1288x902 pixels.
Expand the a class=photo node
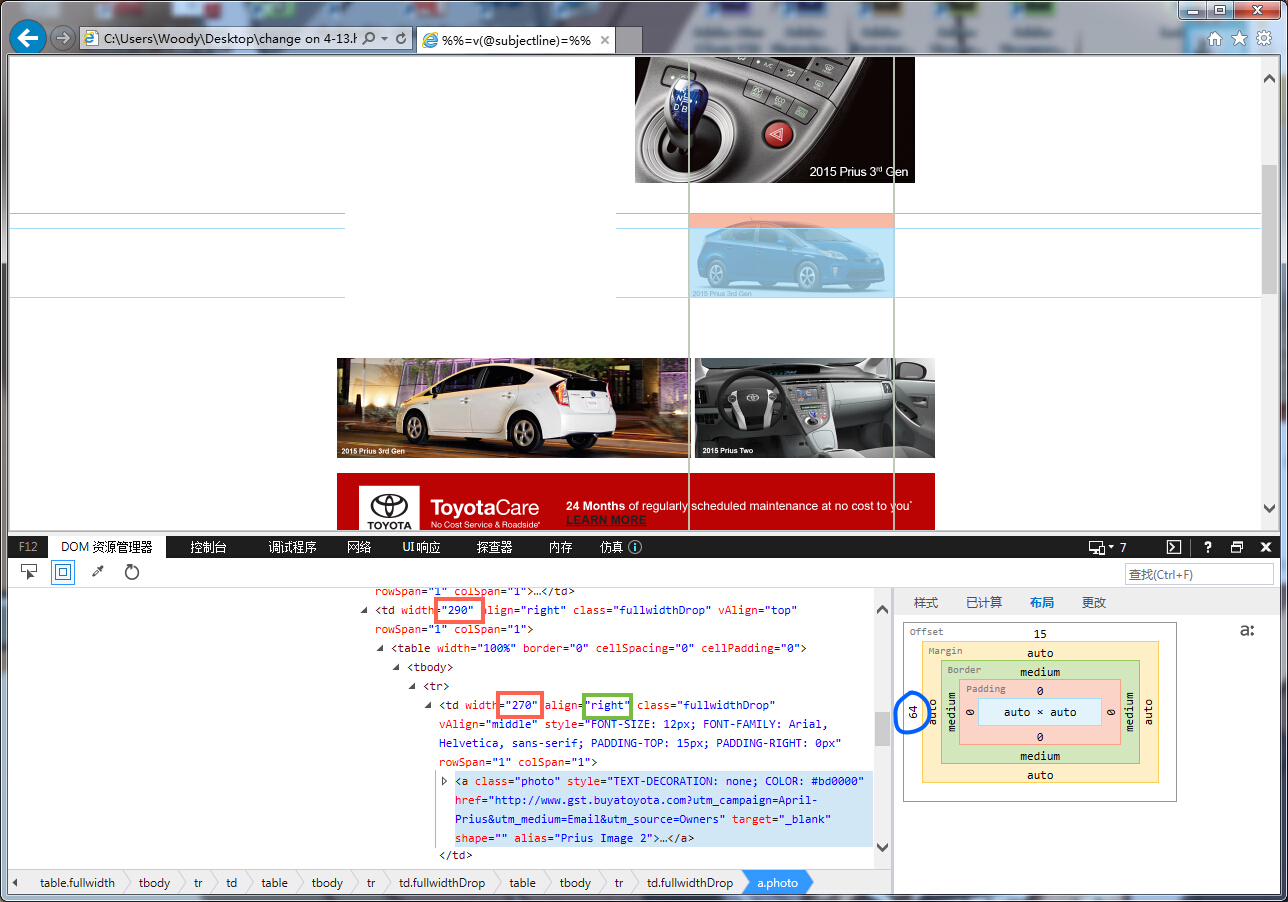445,781
